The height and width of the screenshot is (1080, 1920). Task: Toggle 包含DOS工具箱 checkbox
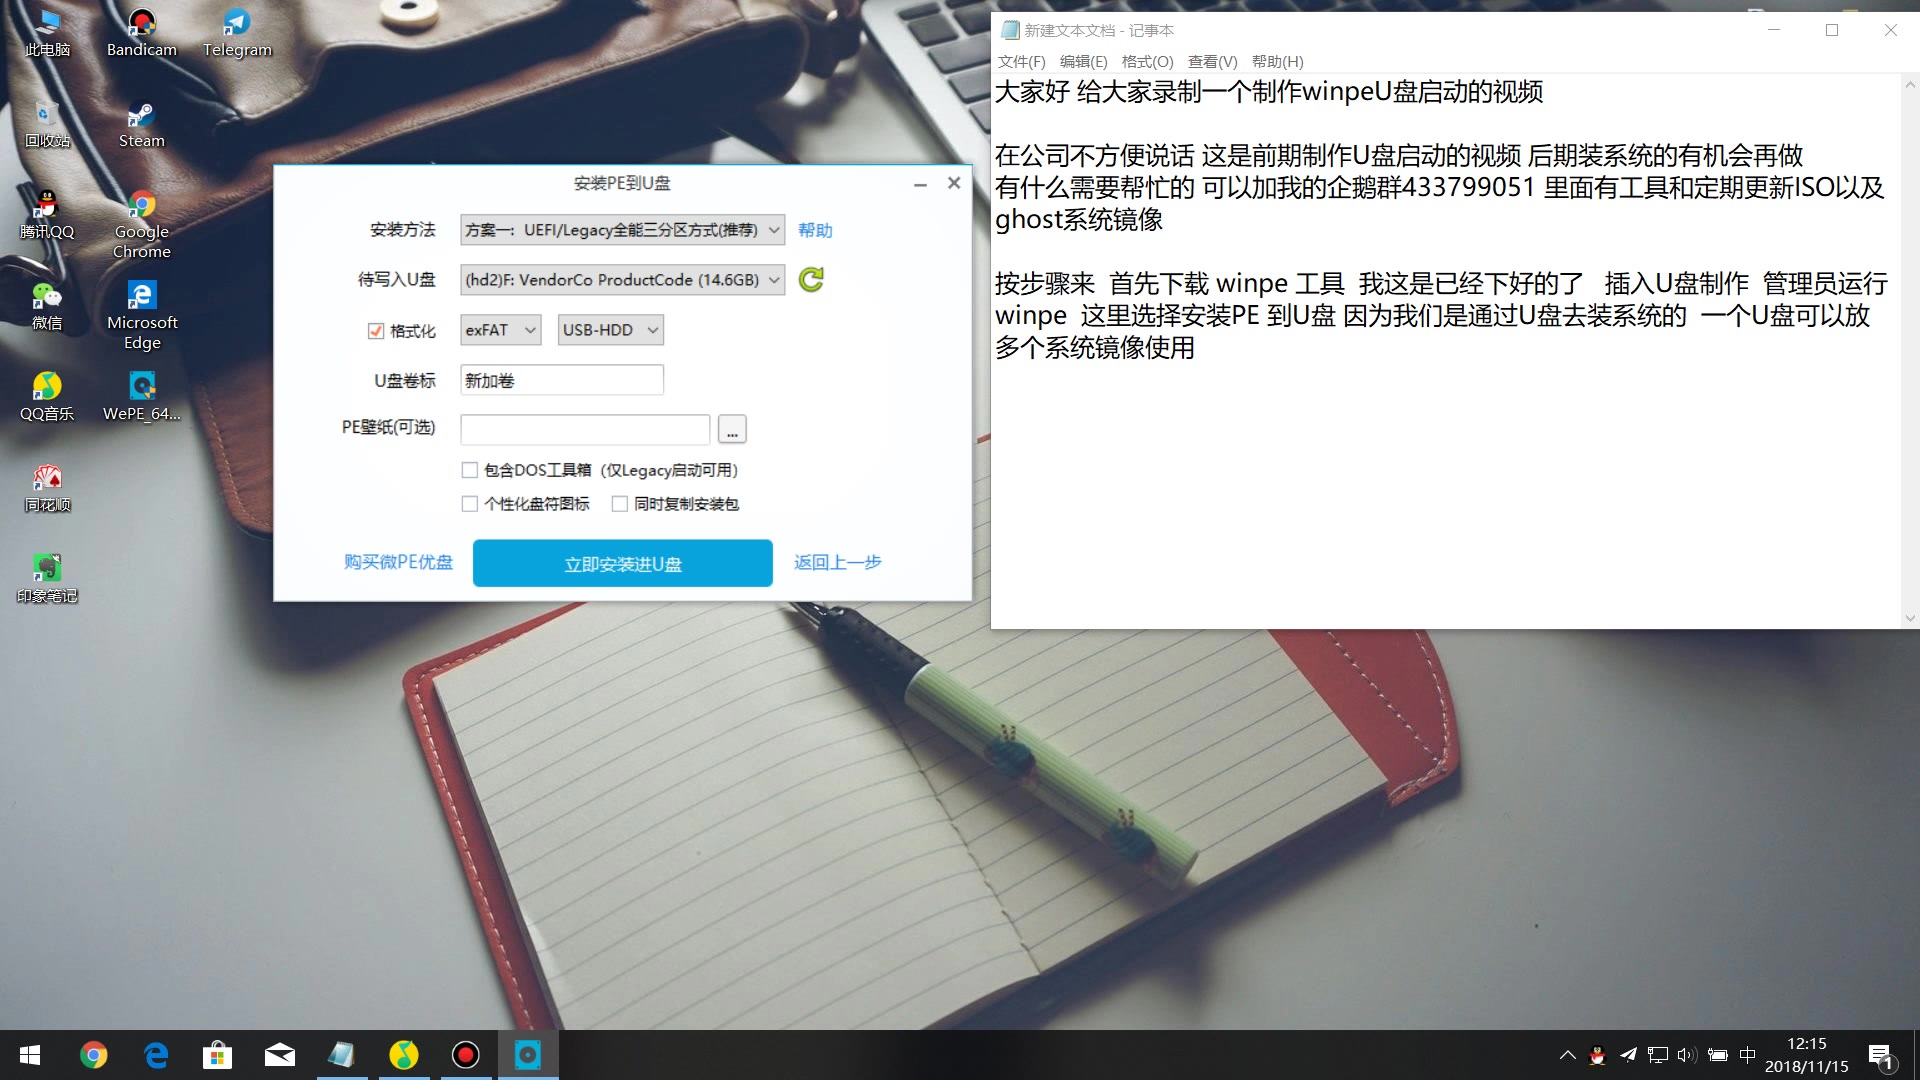pos(471,469)
